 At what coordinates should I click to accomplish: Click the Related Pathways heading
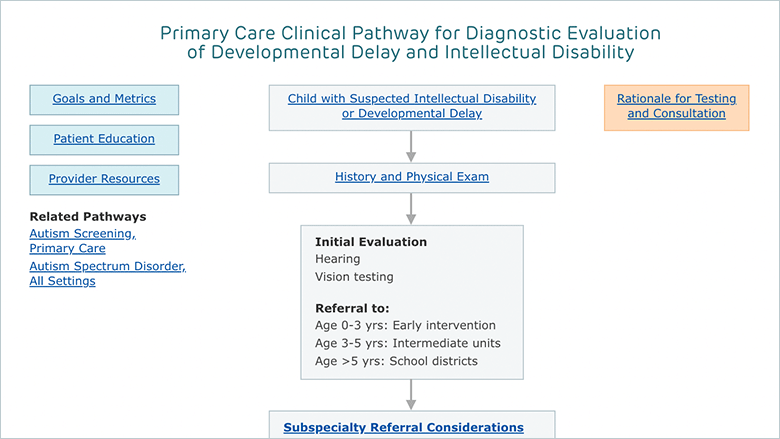[x=88, y=217]
